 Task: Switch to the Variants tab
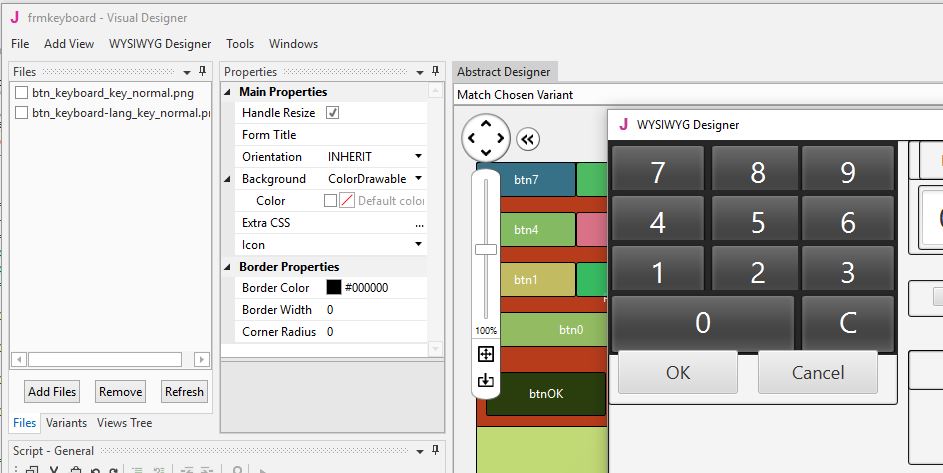pos(66,423)
